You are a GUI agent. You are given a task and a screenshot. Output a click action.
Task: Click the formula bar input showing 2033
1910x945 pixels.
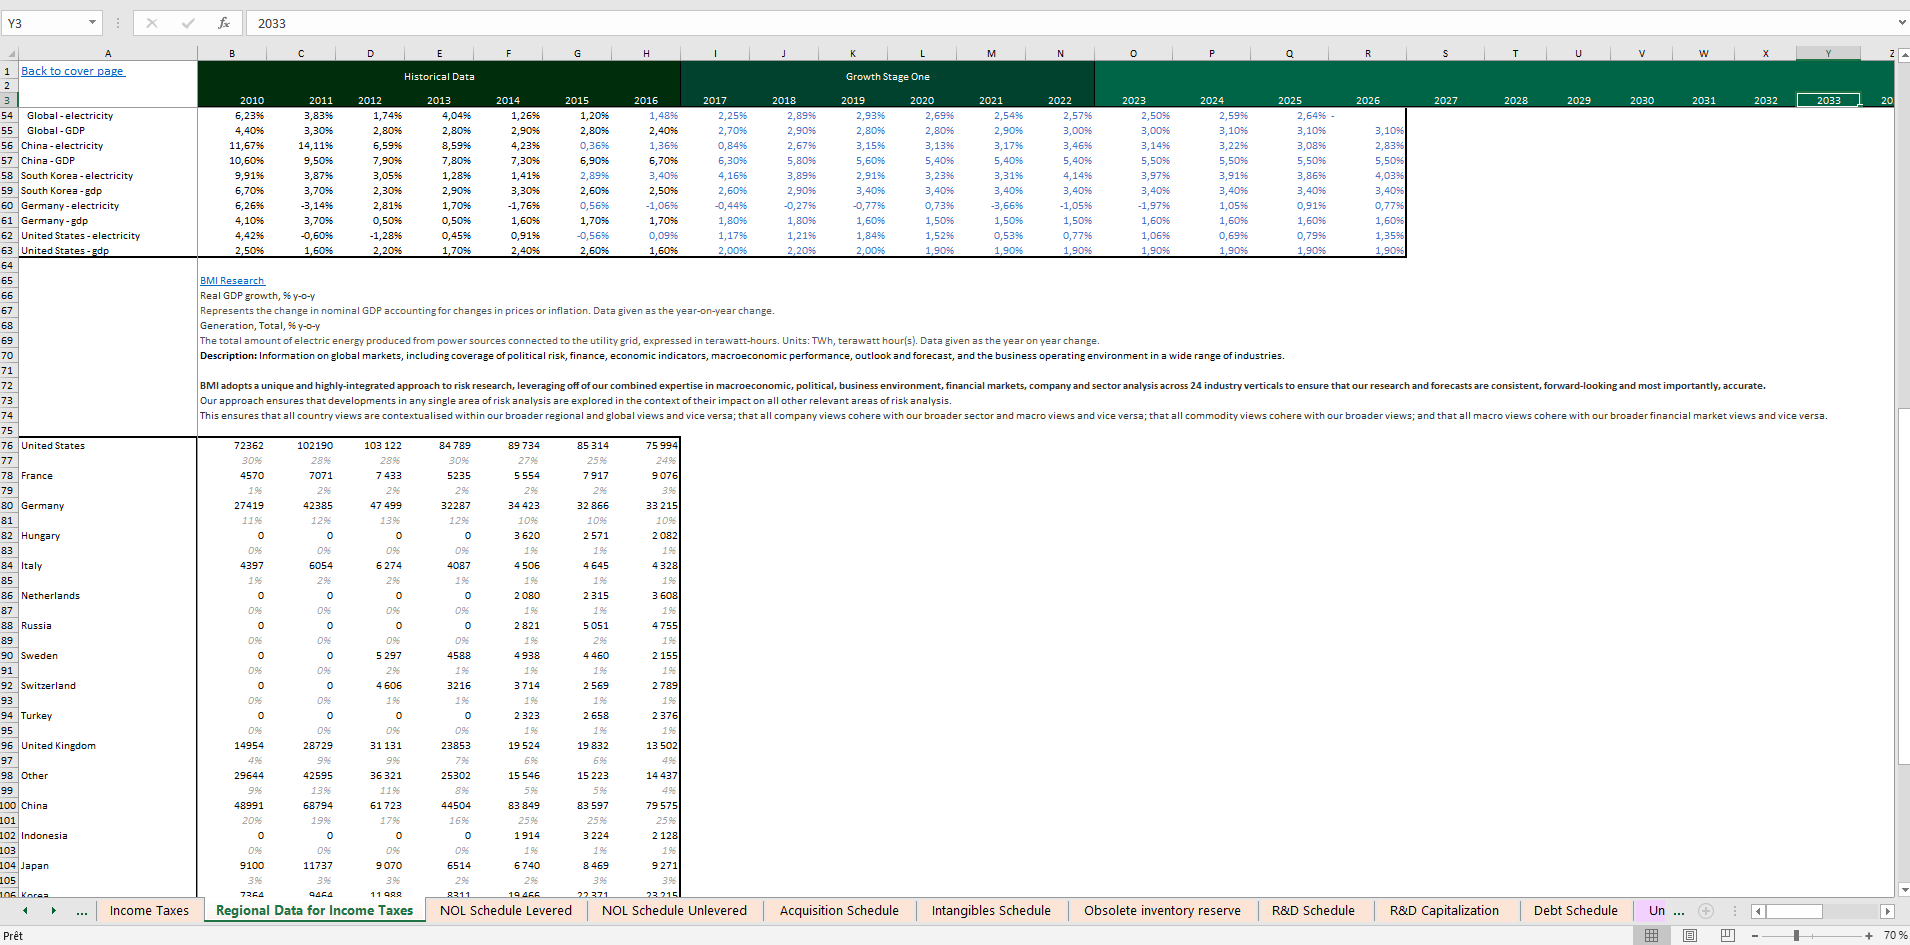point(1070,23)
